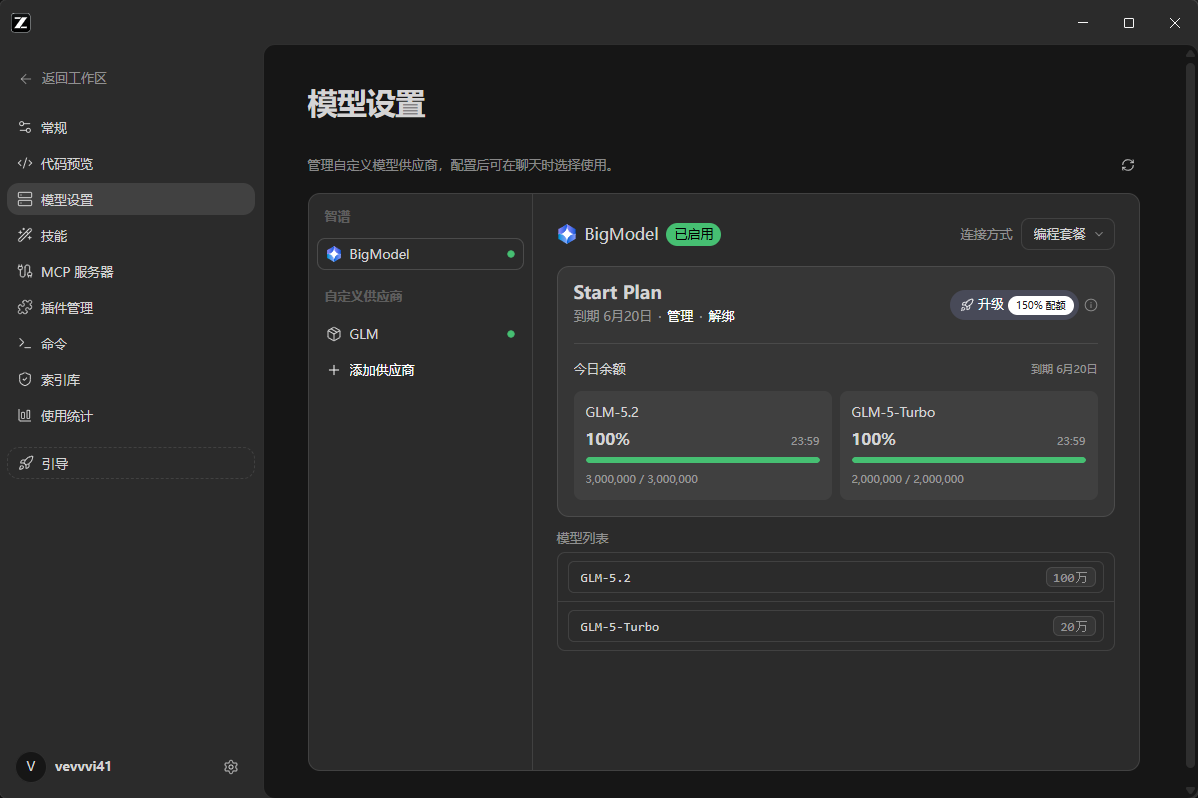Screen dimensions: 1198x798
Task: Open 代码预览 code preview settings
Action: 131,164
